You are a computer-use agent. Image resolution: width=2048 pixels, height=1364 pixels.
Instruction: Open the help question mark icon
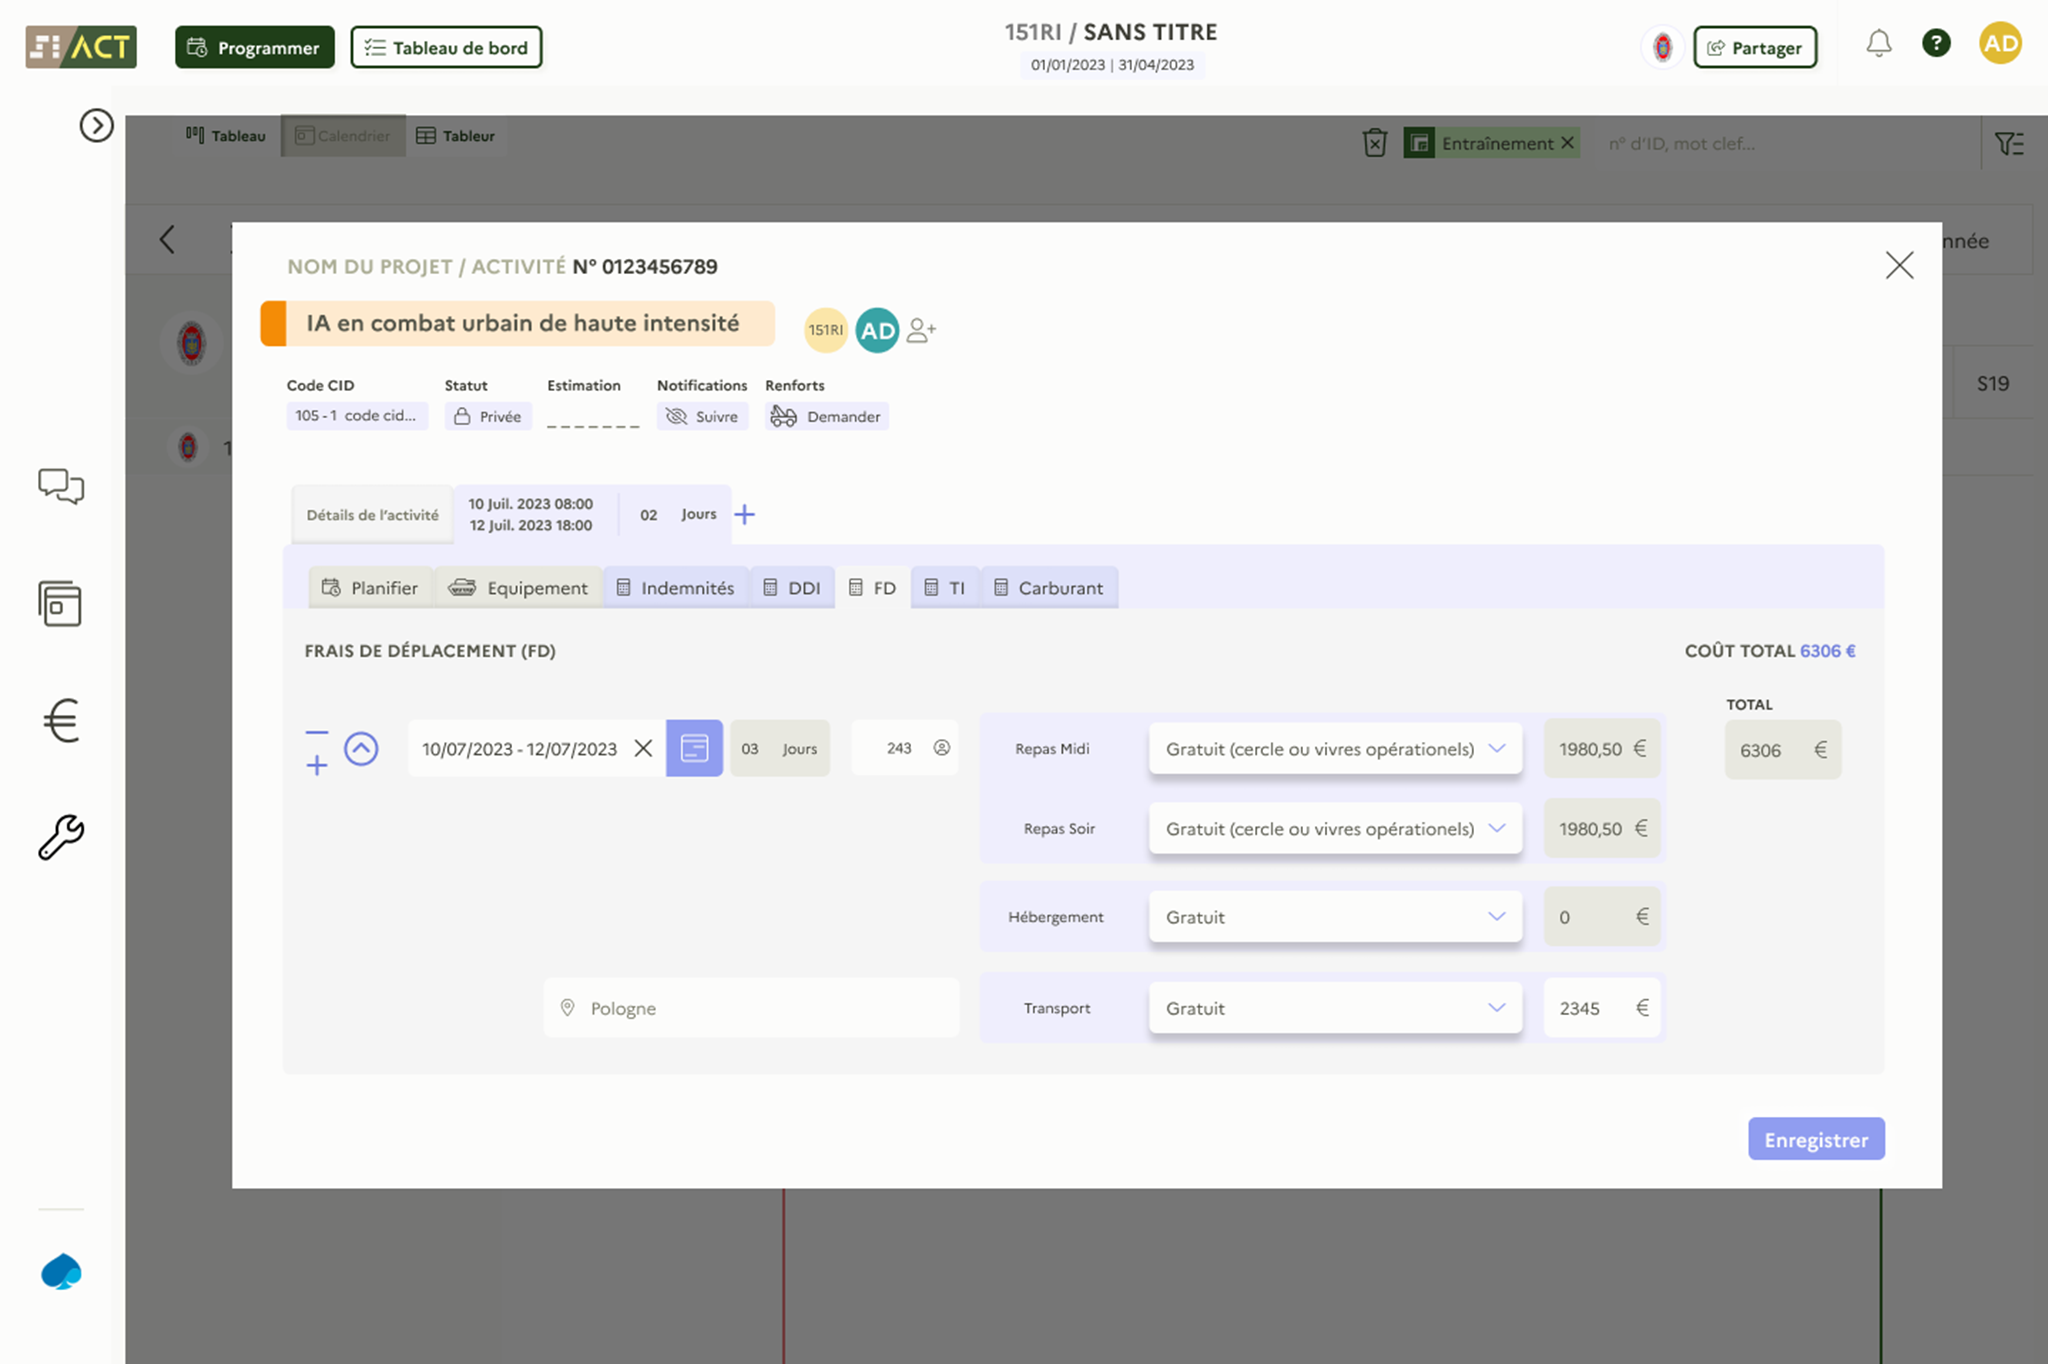coord(1937,44)
